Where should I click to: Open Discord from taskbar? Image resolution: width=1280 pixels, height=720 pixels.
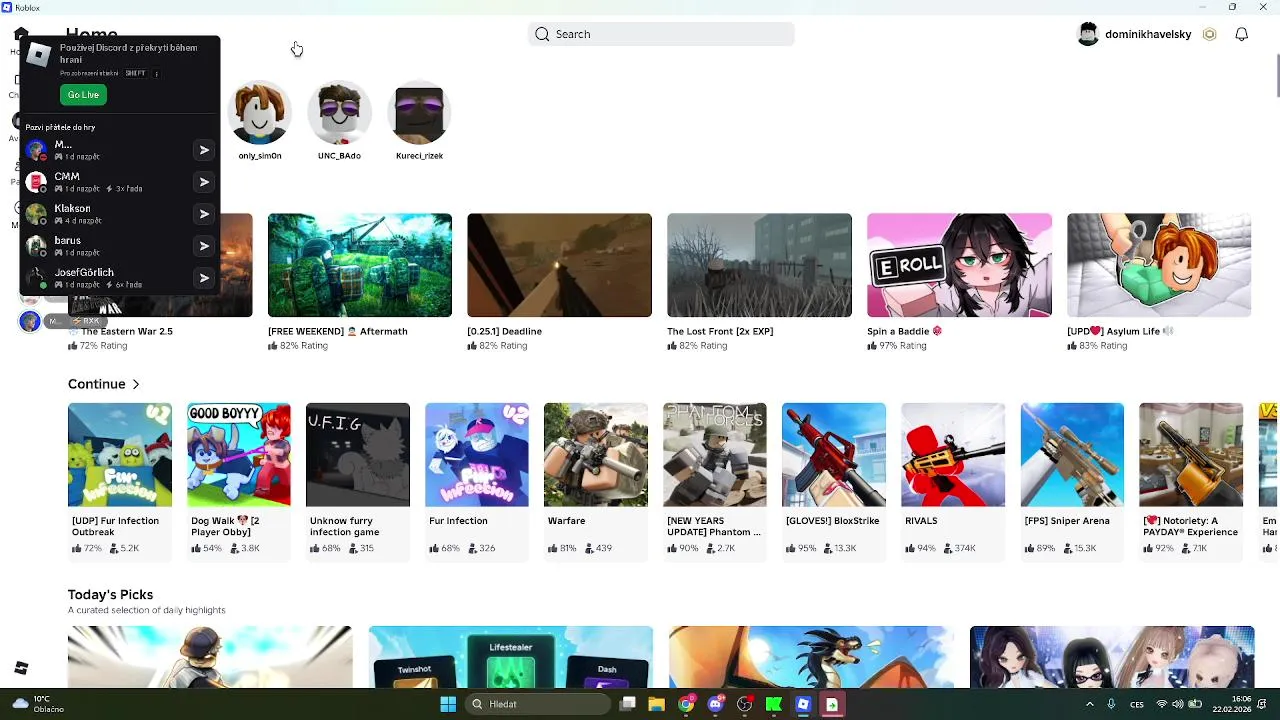[715, 704]
